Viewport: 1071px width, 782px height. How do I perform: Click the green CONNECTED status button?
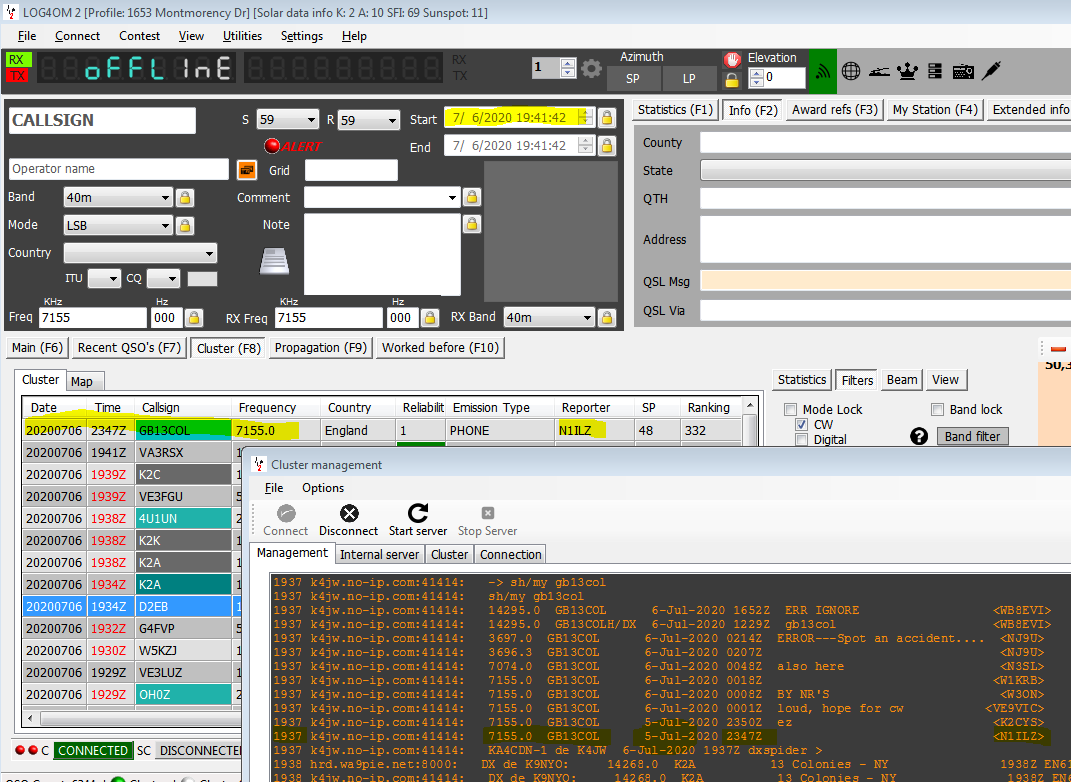[x=93, y=751]
